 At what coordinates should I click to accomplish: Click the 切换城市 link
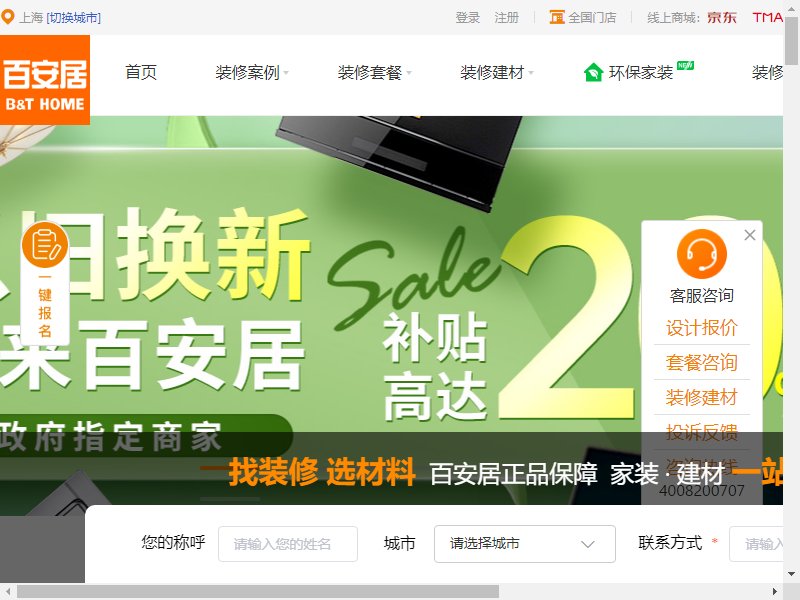coord(73,18)
